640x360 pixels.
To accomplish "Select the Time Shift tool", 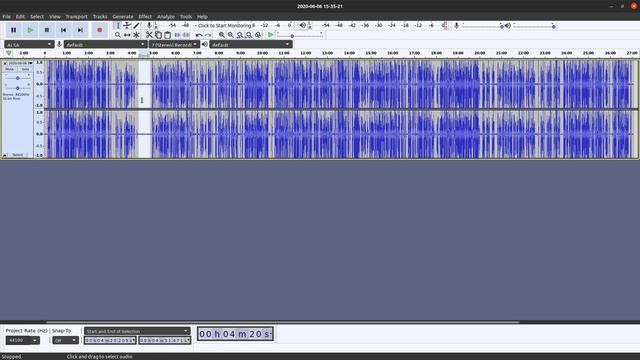I will pyautogui.click(x=127, y=35).
